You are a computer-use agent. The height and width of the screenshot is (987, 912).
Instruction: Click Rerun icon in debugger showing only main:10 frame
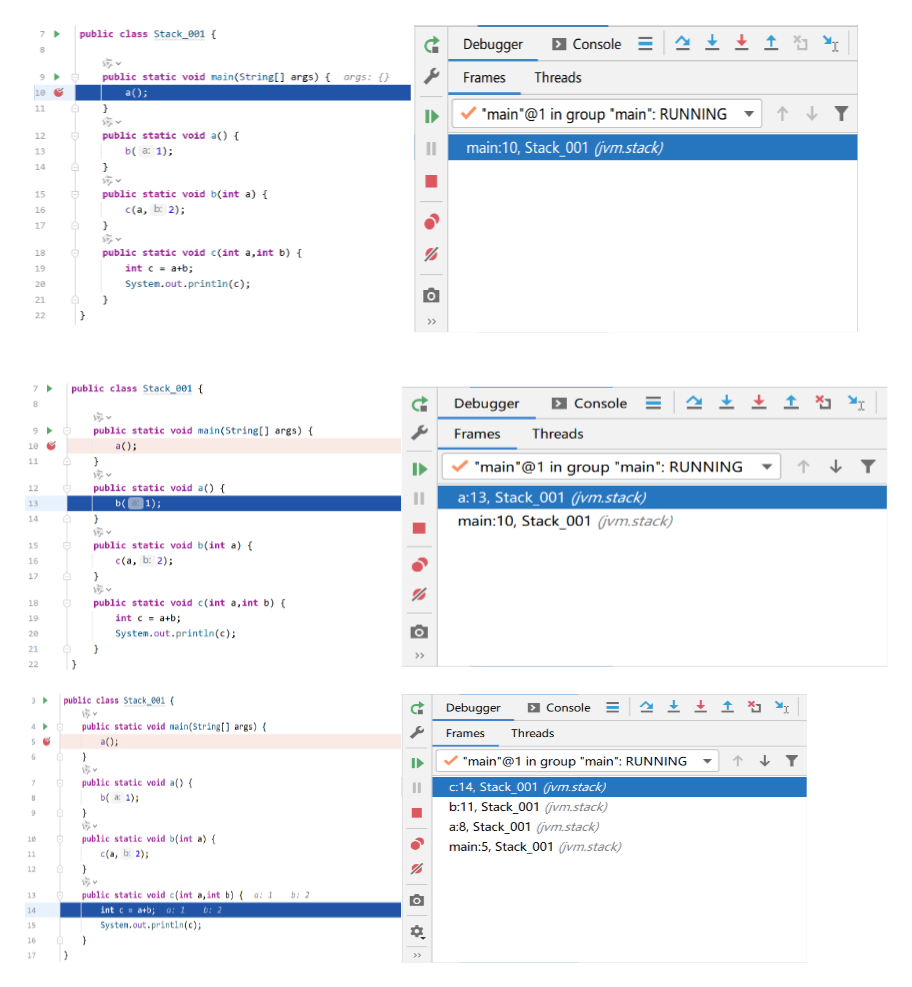pyautogui.click(x=431, y=45)
